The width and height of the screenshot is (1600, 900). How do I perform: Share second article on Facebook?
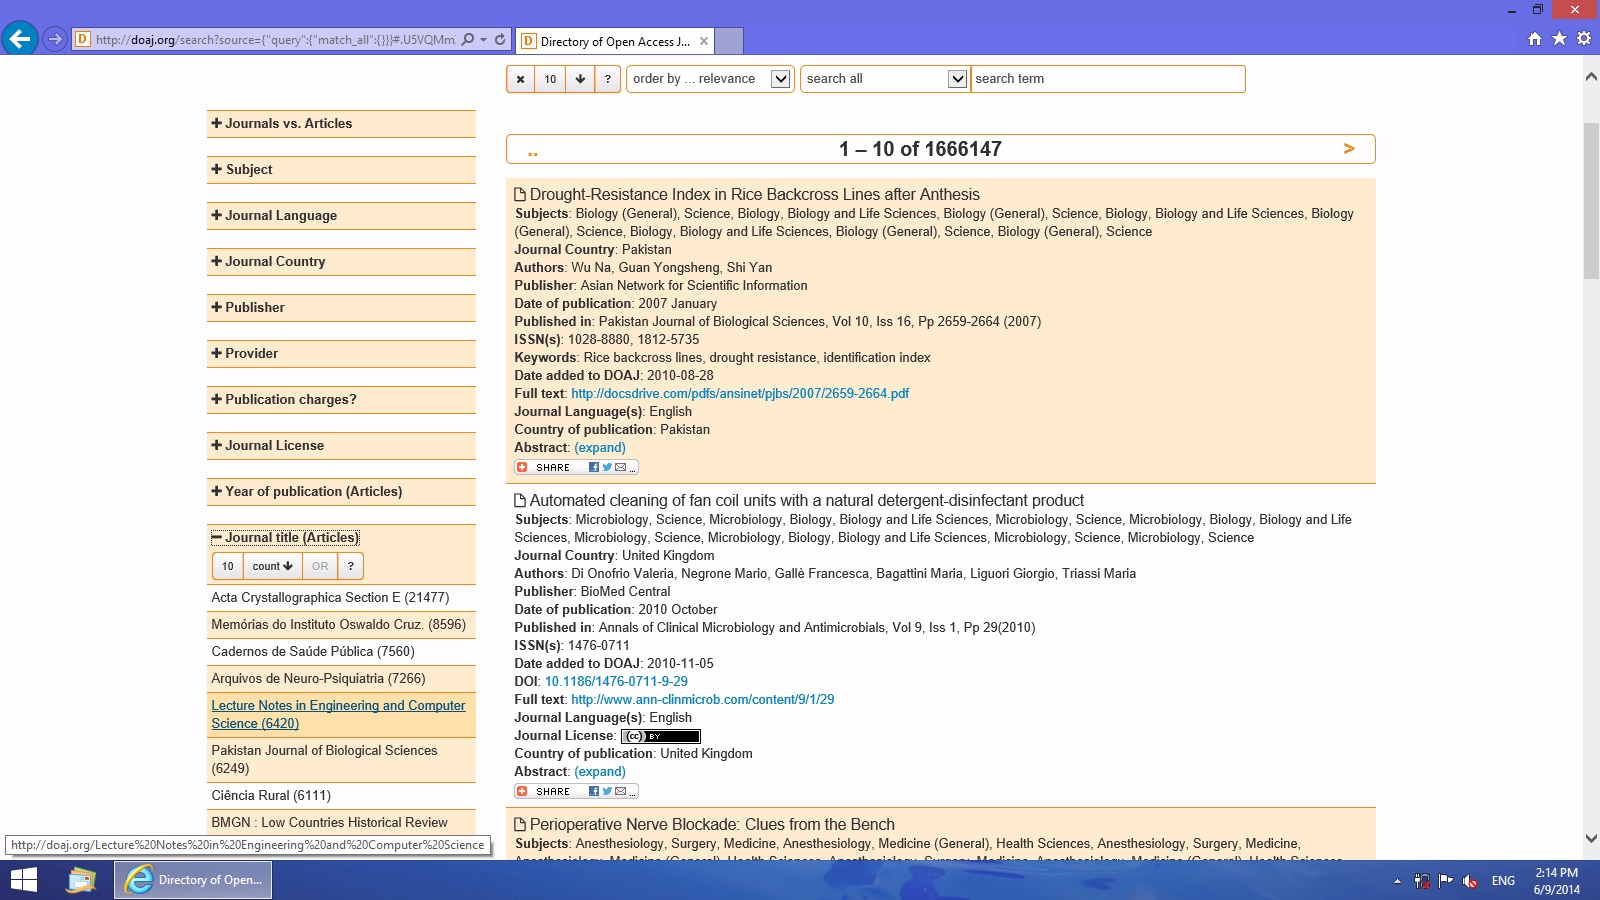[x=594, y=791]
